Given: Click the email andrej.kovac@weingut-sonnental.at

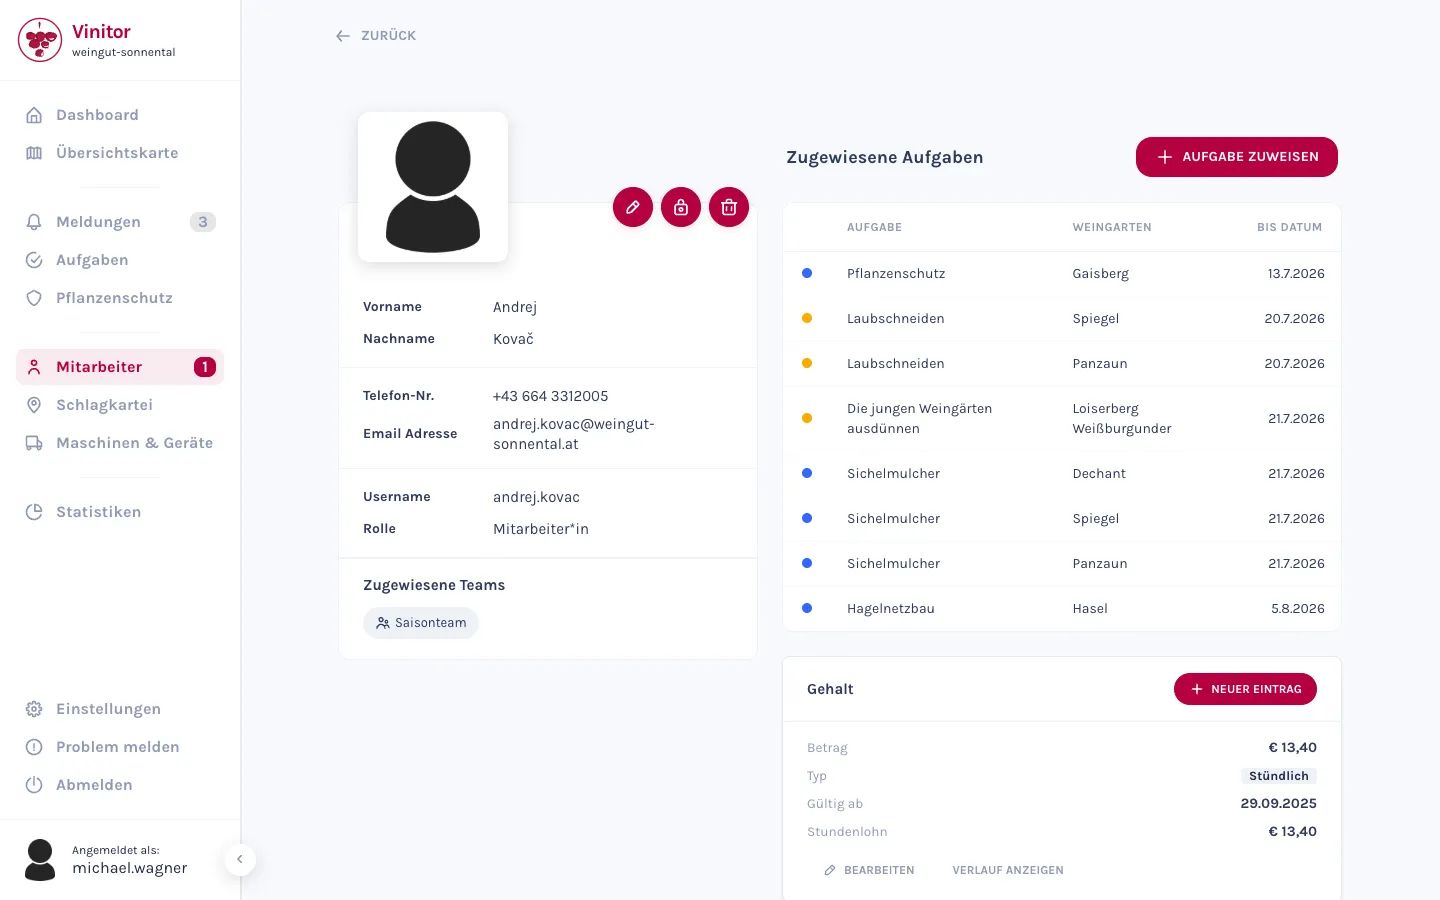Looking at the screenshot, I should [x=574, y=434].
